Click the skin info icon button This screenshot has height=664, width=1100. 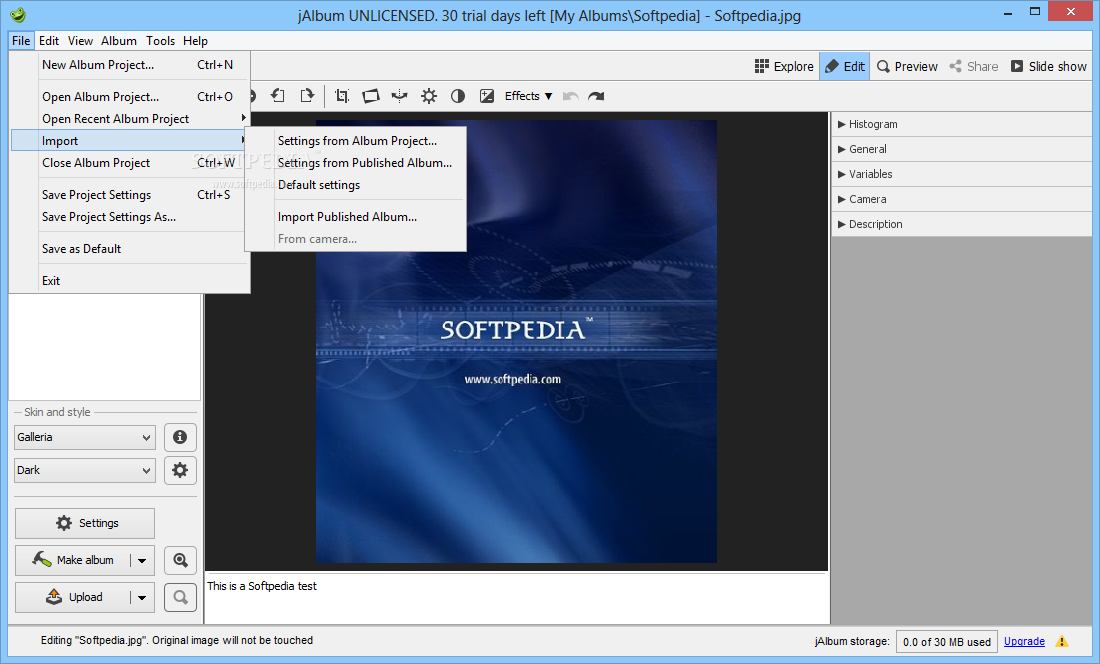pos(180,437)
